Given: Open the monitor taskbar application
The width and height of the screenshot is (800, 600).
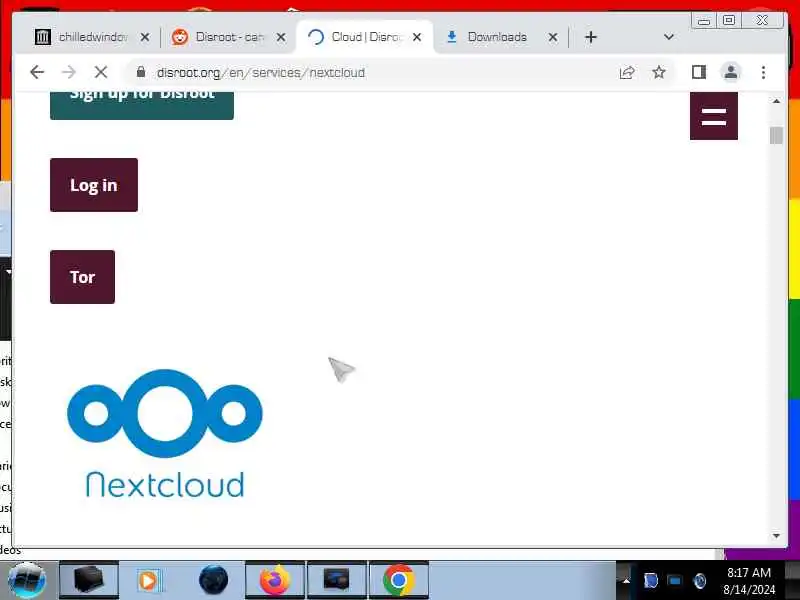Looking at the screenshot, I should click(337, 580).
